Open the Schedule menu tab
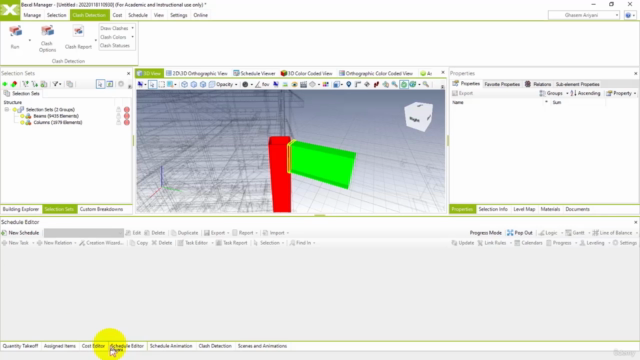Screen dimensions: 640x360 coord(138,15)
